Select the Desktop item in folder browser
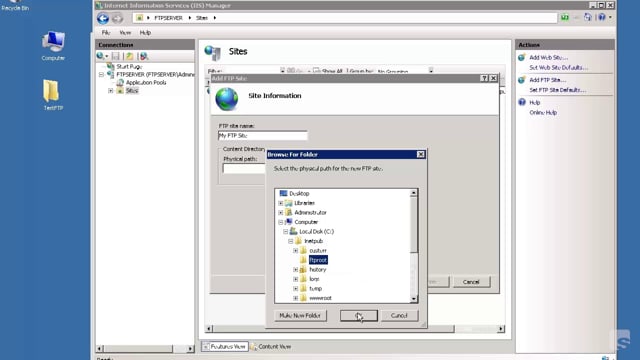This screenshot has width=640, height=360. (299, 193)
